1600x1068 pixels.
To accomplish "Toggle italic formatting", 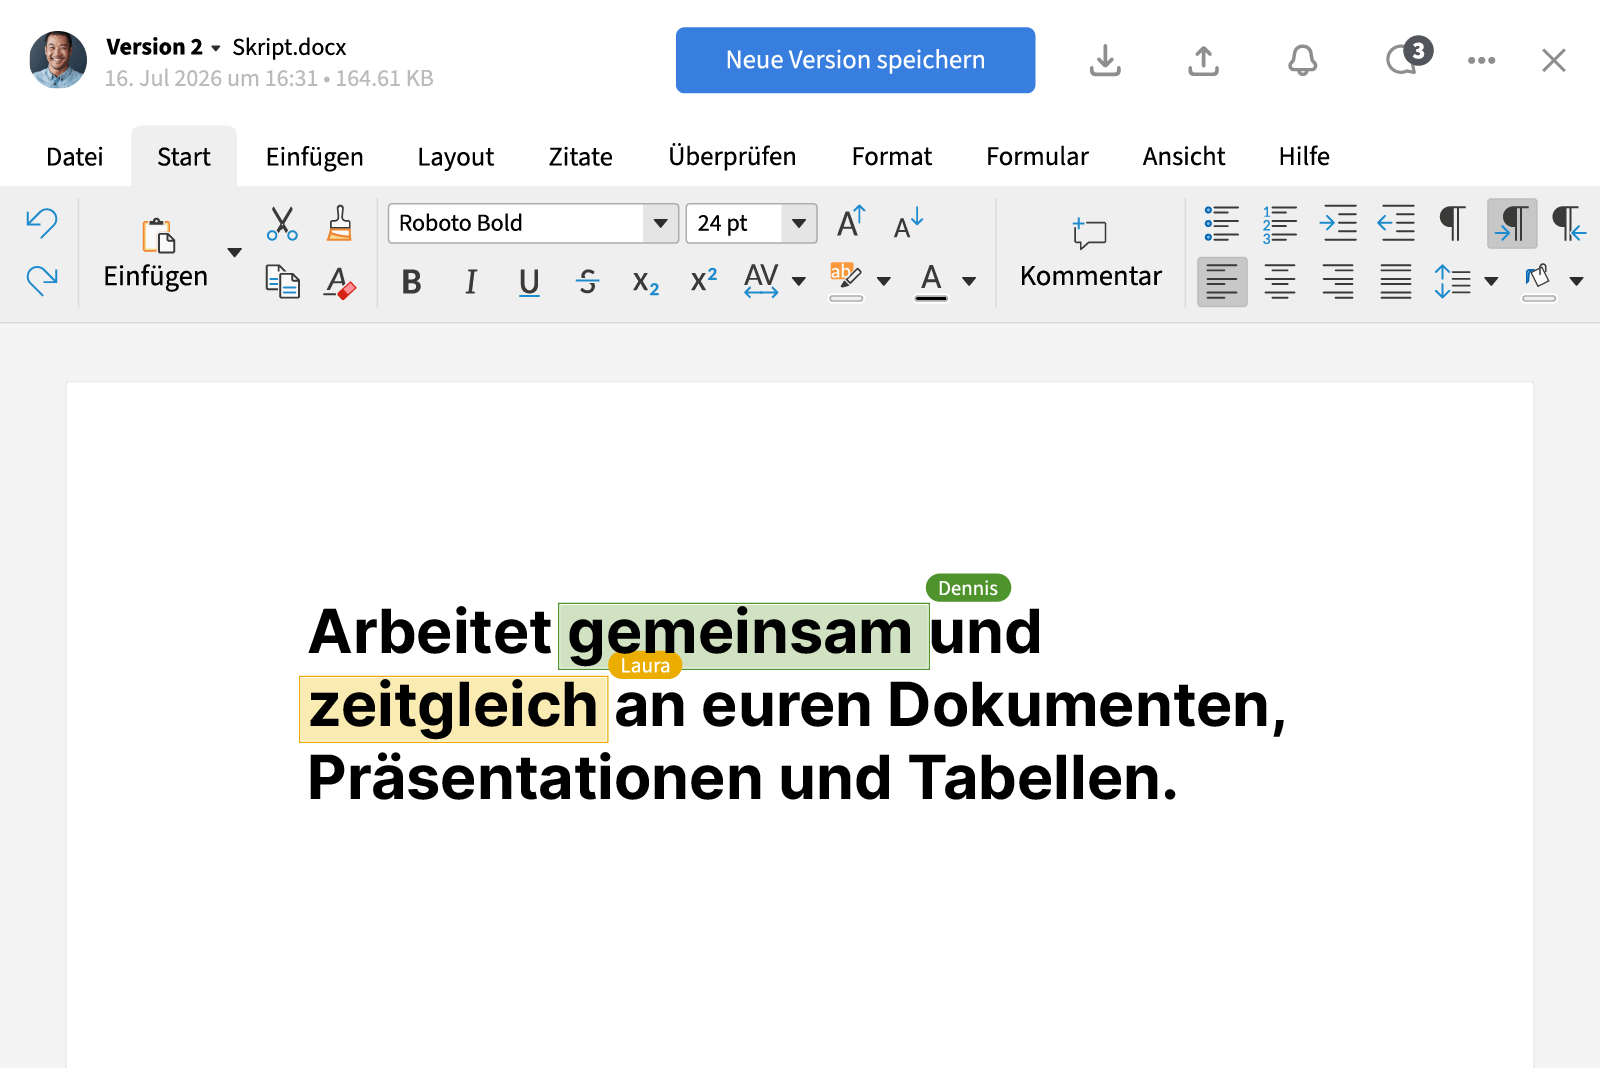I will (x=470, y=282).
